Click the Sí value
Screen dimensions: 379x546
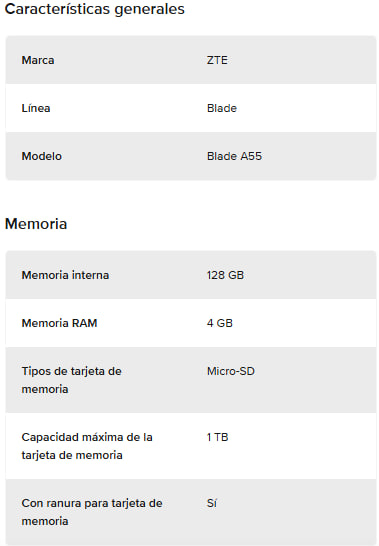211,503
